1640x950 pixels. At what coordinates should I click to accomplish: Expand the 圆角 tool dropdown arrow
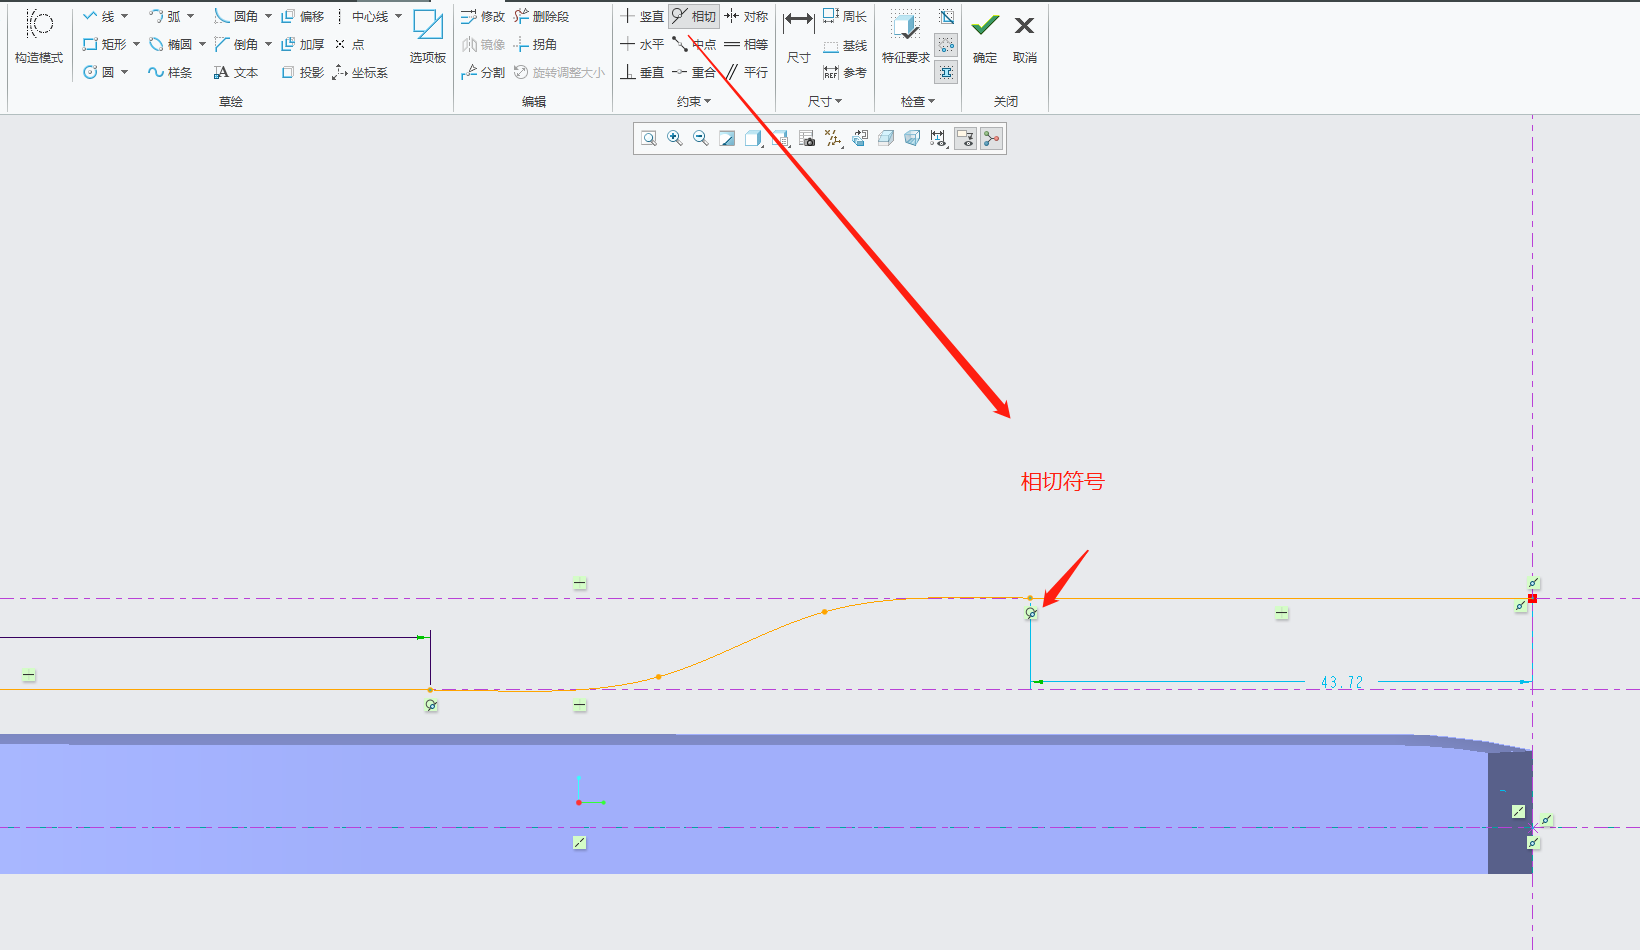[268, 17]
